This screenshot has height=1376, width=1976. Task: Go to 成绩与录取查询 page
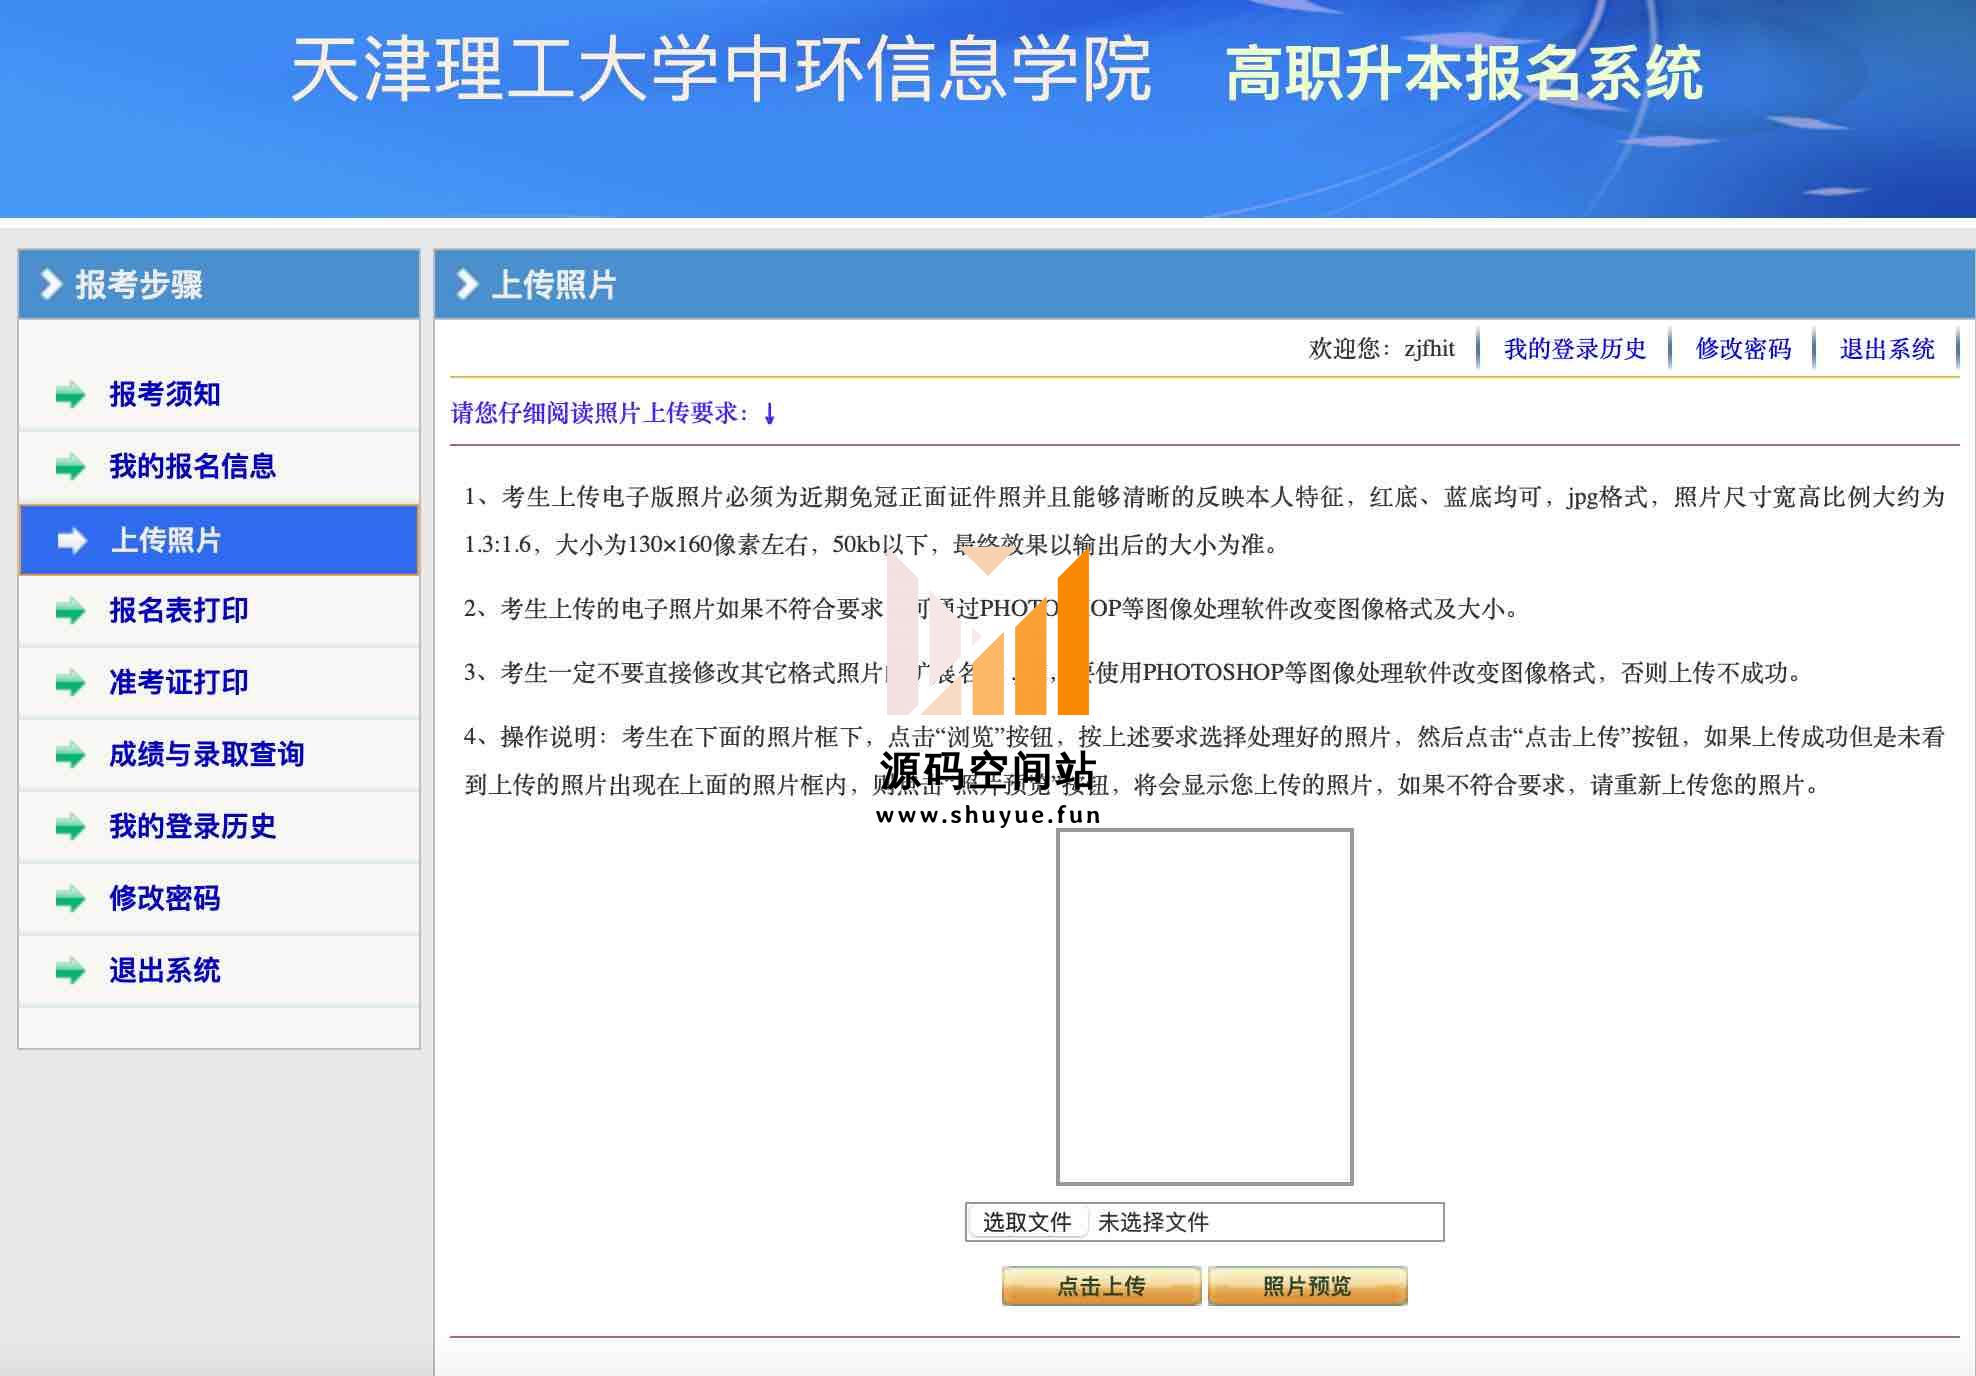[206, 754]
